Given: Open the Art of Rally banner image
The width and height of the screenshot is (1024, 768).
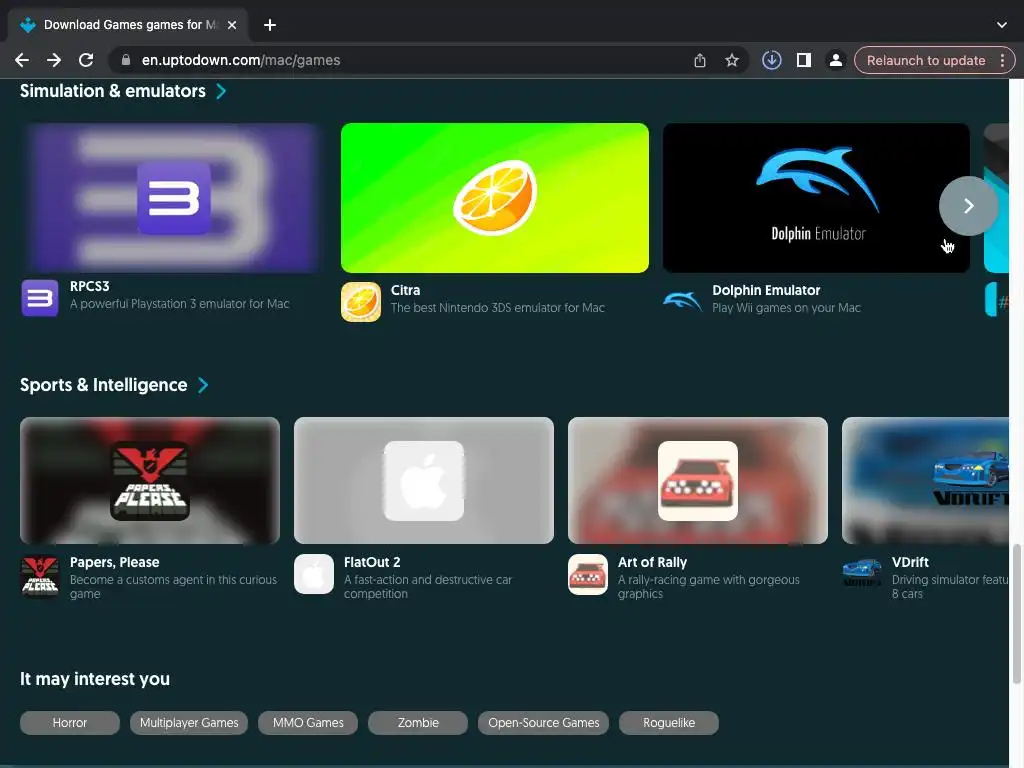Looking at the screenshot, I should click(697, 480).
